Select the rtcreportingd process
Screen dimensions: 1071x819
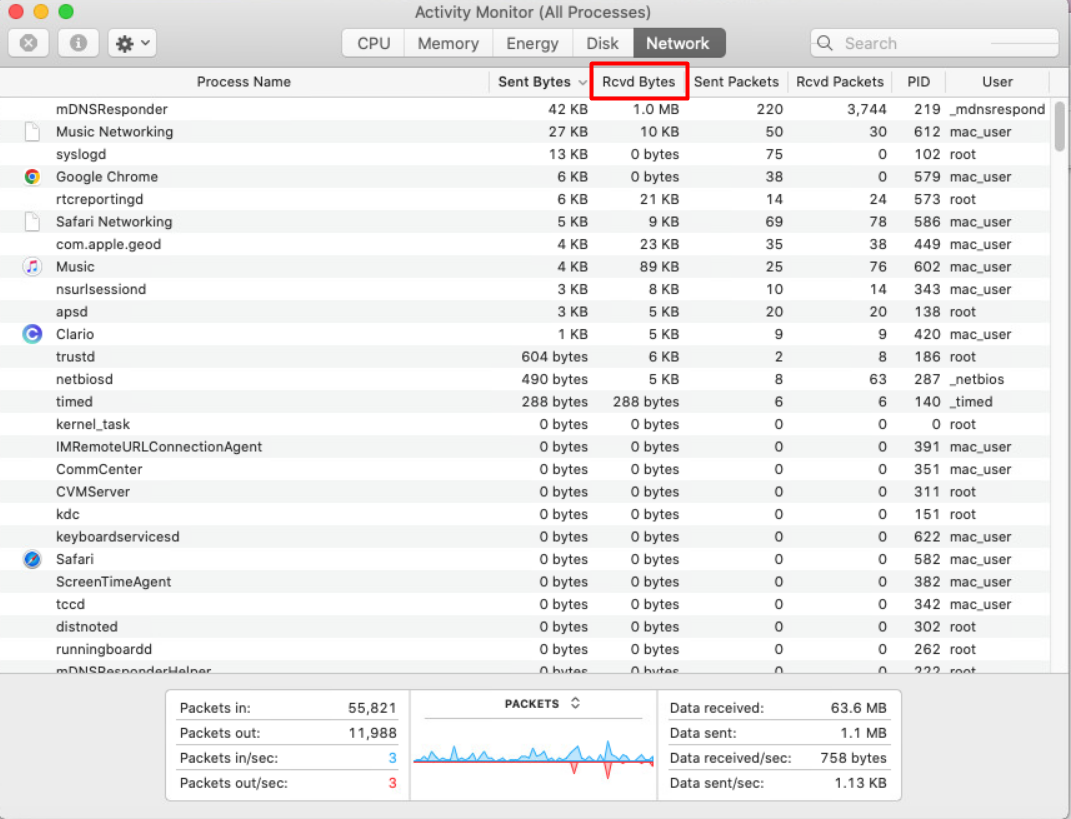click(525, 199)
